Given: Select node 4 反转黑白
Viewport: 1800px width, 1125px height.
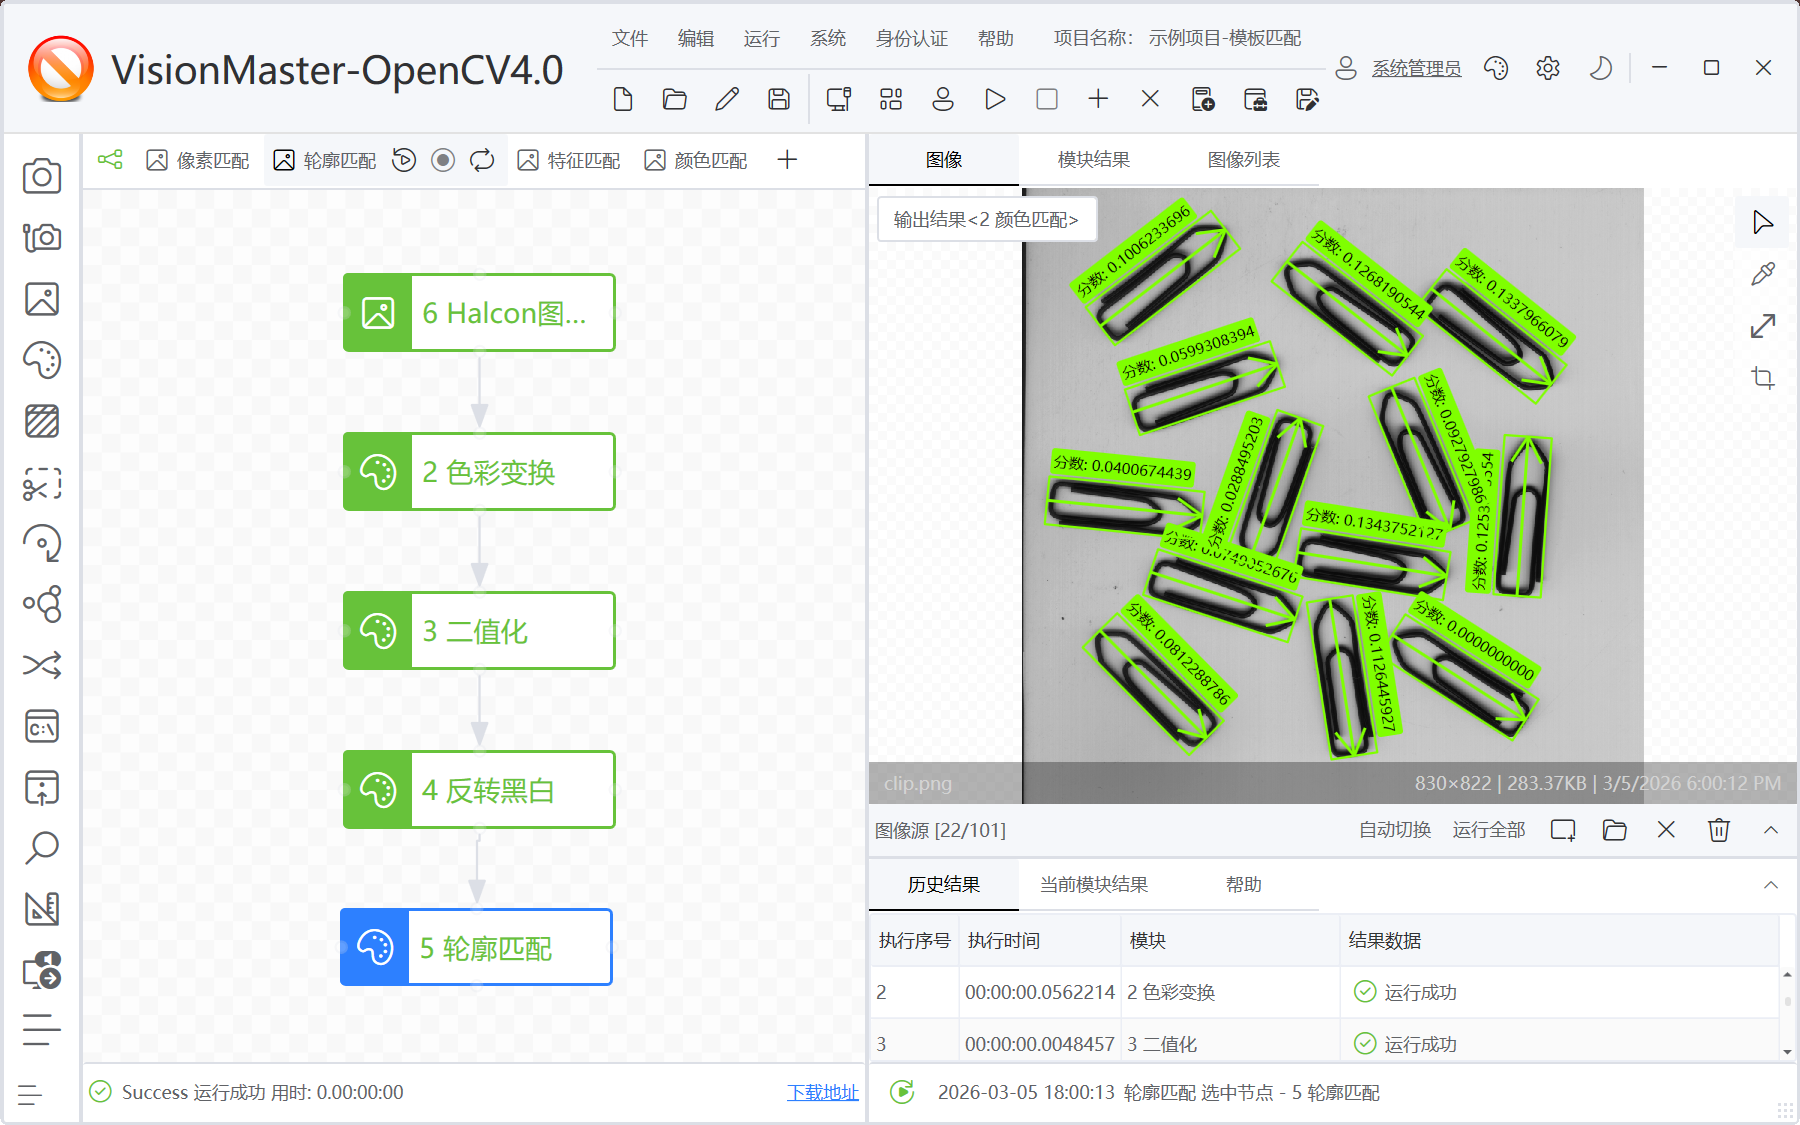Looking at the screenshot, I should [x=479, y=790].
